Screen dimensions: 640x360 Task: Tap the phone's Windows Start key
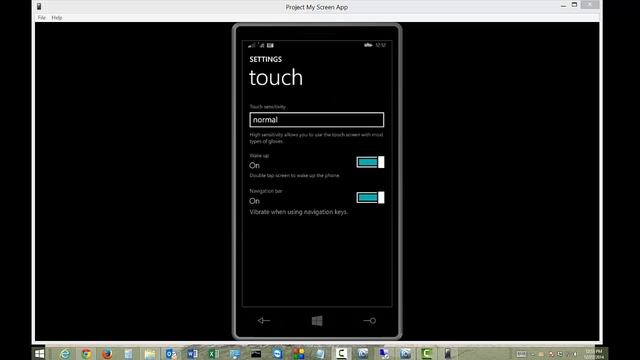[317, 321]
